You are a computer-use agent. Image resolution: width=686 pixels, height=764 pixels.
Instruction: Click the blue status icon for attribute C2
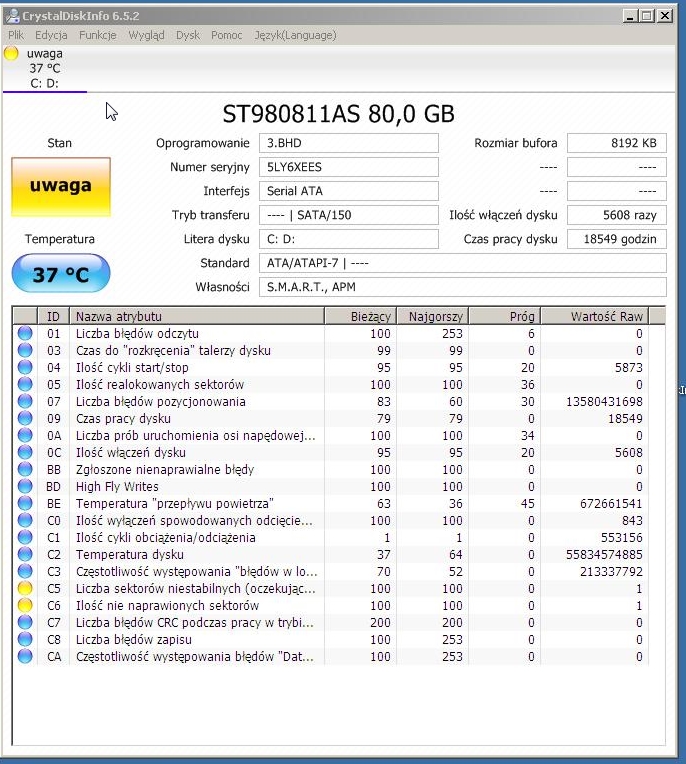point(25,554)
